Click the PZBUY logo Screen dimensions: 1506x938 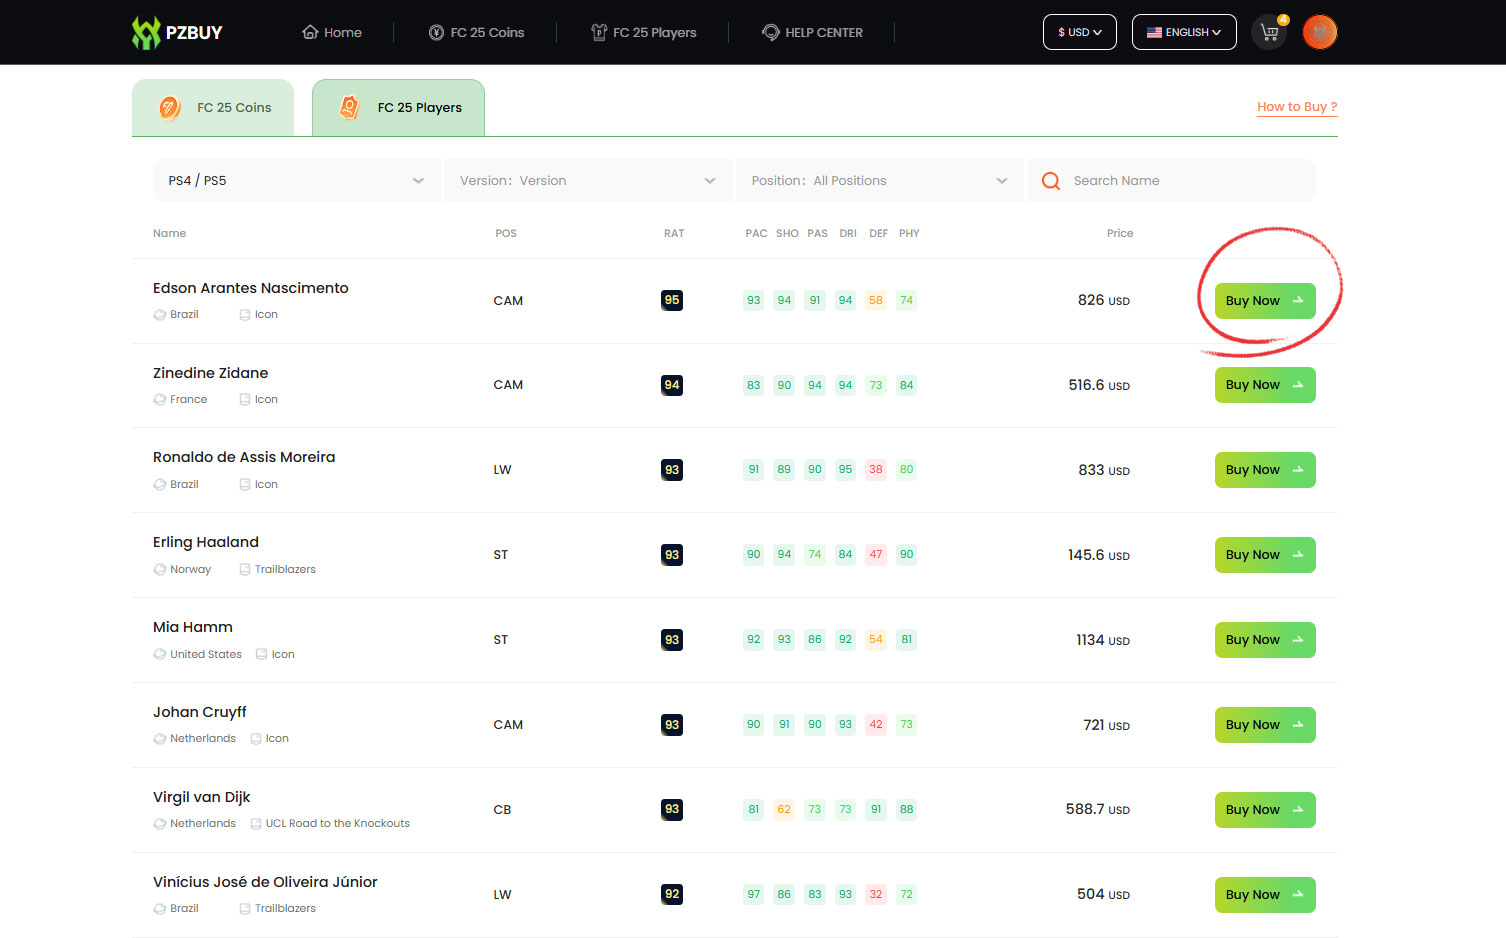pos(177,32)
